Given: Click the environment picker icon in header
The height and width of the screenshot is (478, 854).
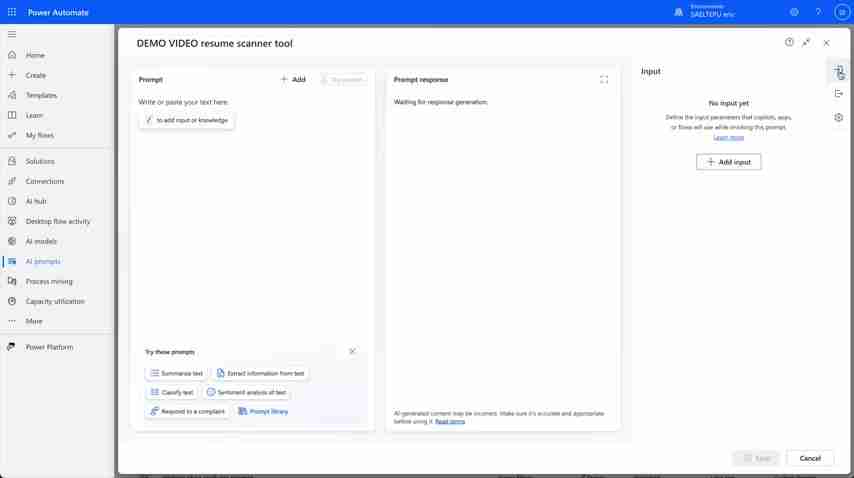Looking at the screenshot, I should 679,12.
